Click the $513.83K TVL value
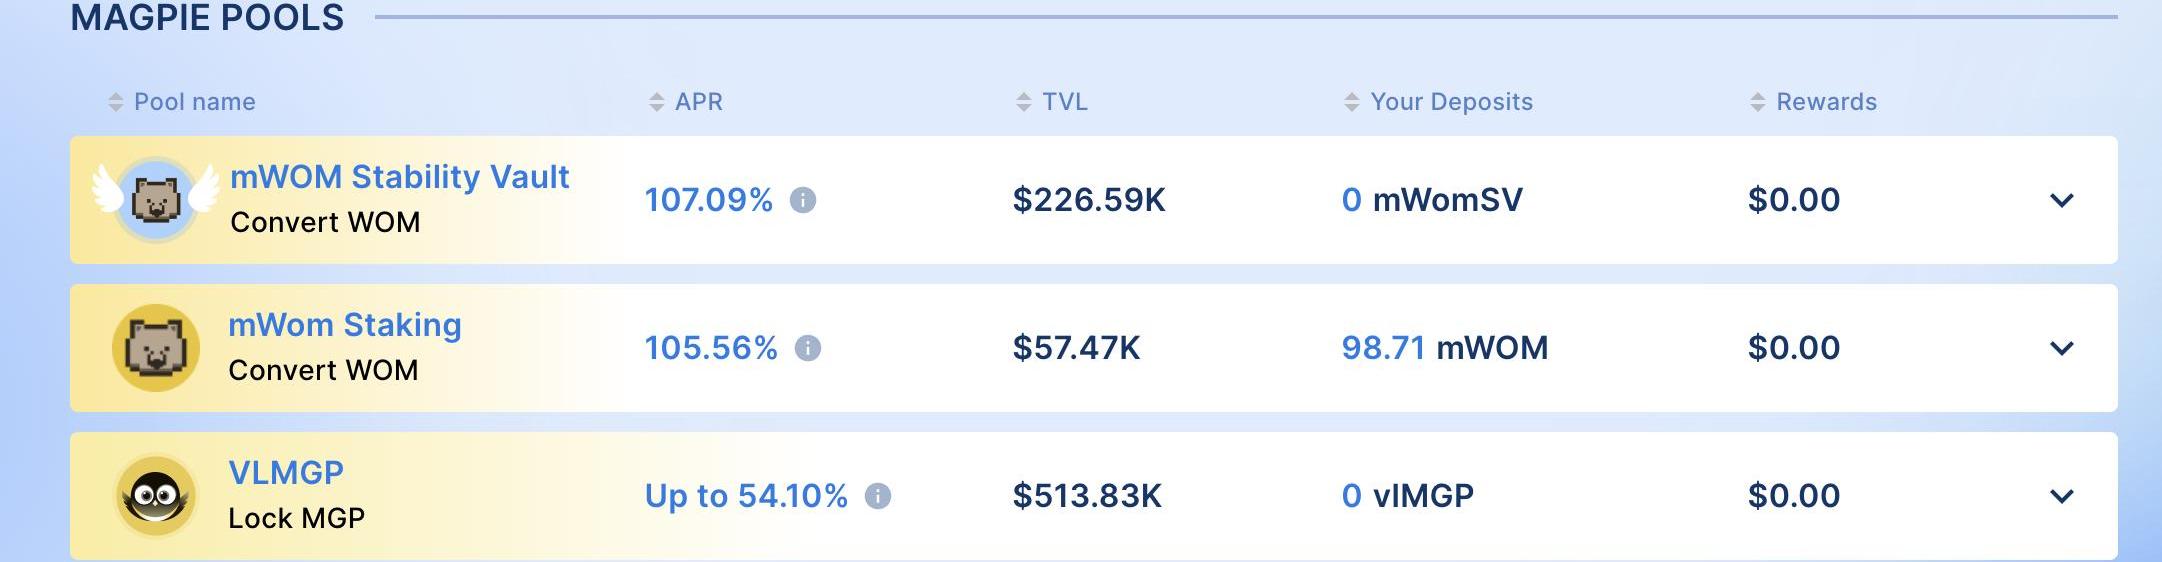Viewport: 2162px width, 562px height. [1087, 496]
